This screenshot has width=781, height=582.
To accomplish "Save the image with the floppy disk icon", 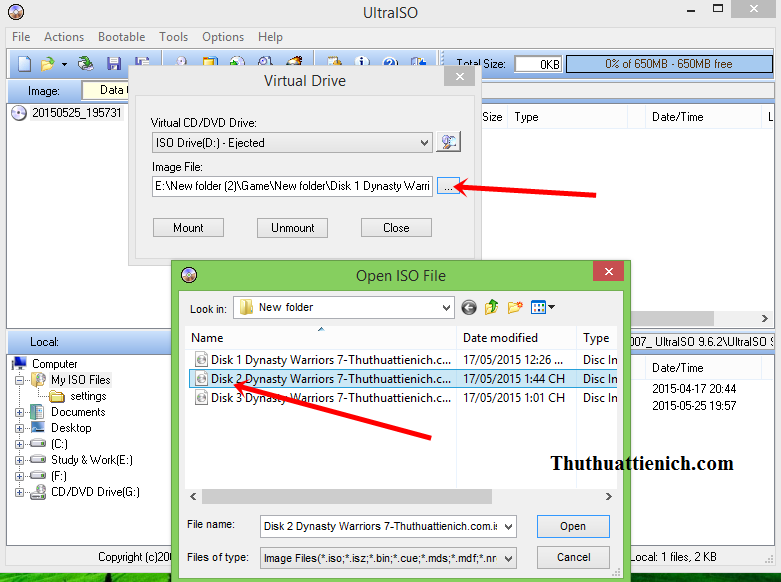I will 114,63.
